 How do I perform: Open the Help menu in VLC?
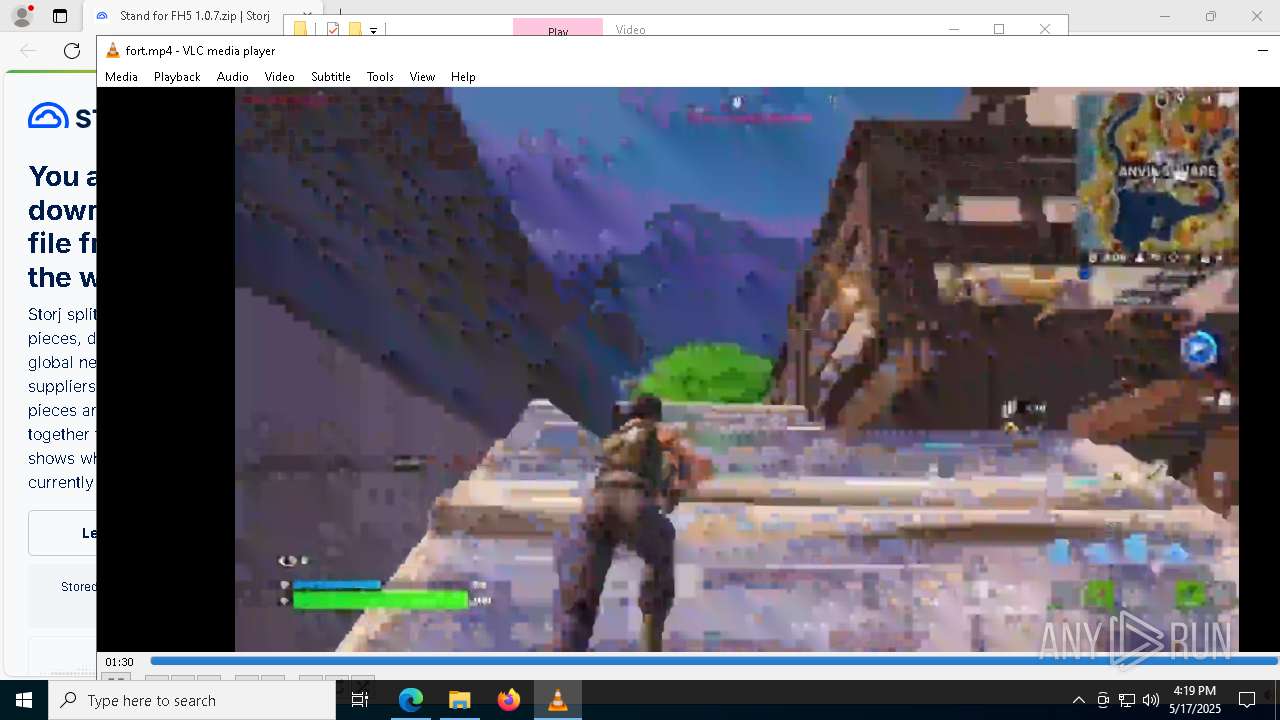(463, 77)
